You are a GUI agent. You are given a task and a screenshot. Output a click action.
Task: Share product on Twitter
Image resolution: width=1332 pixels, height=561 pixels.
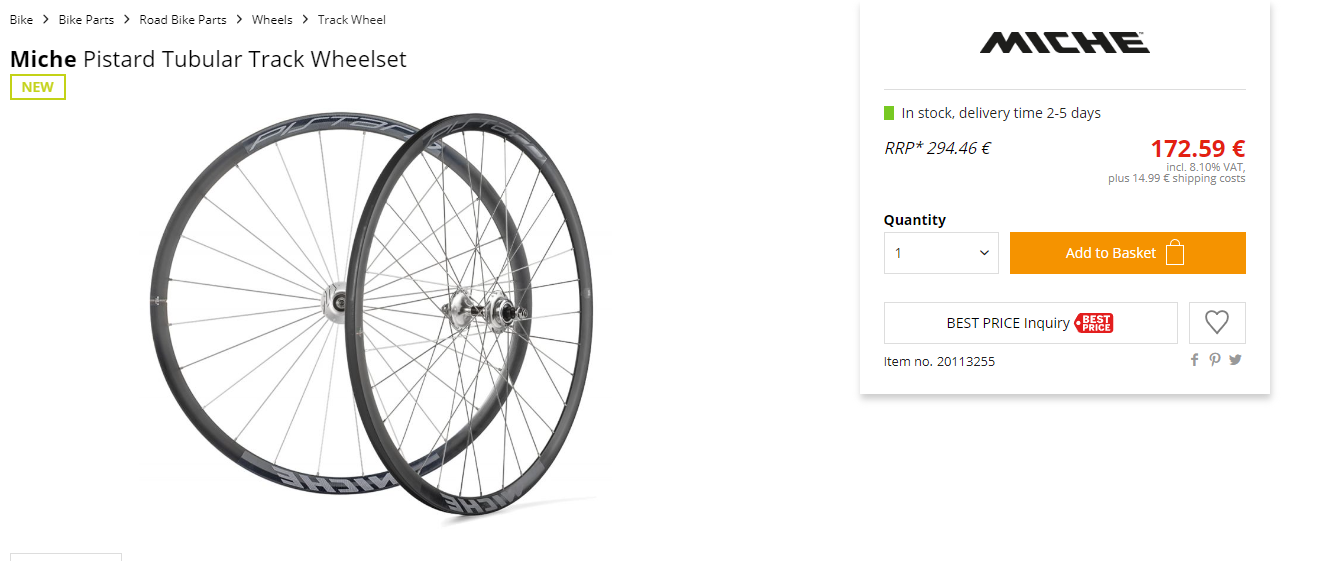pyautogui.click(x=1235, y=360)
